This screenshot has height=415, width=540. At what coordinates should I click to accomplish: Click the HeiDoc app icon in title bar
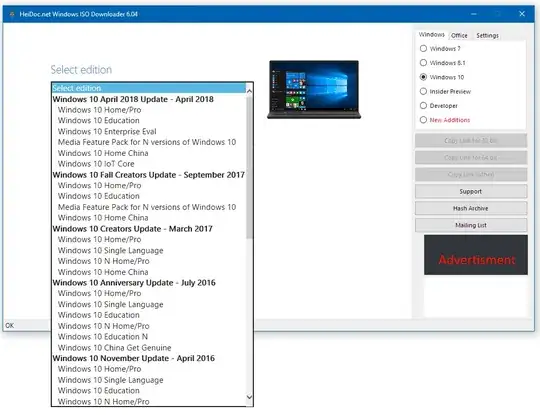[12, 14]
